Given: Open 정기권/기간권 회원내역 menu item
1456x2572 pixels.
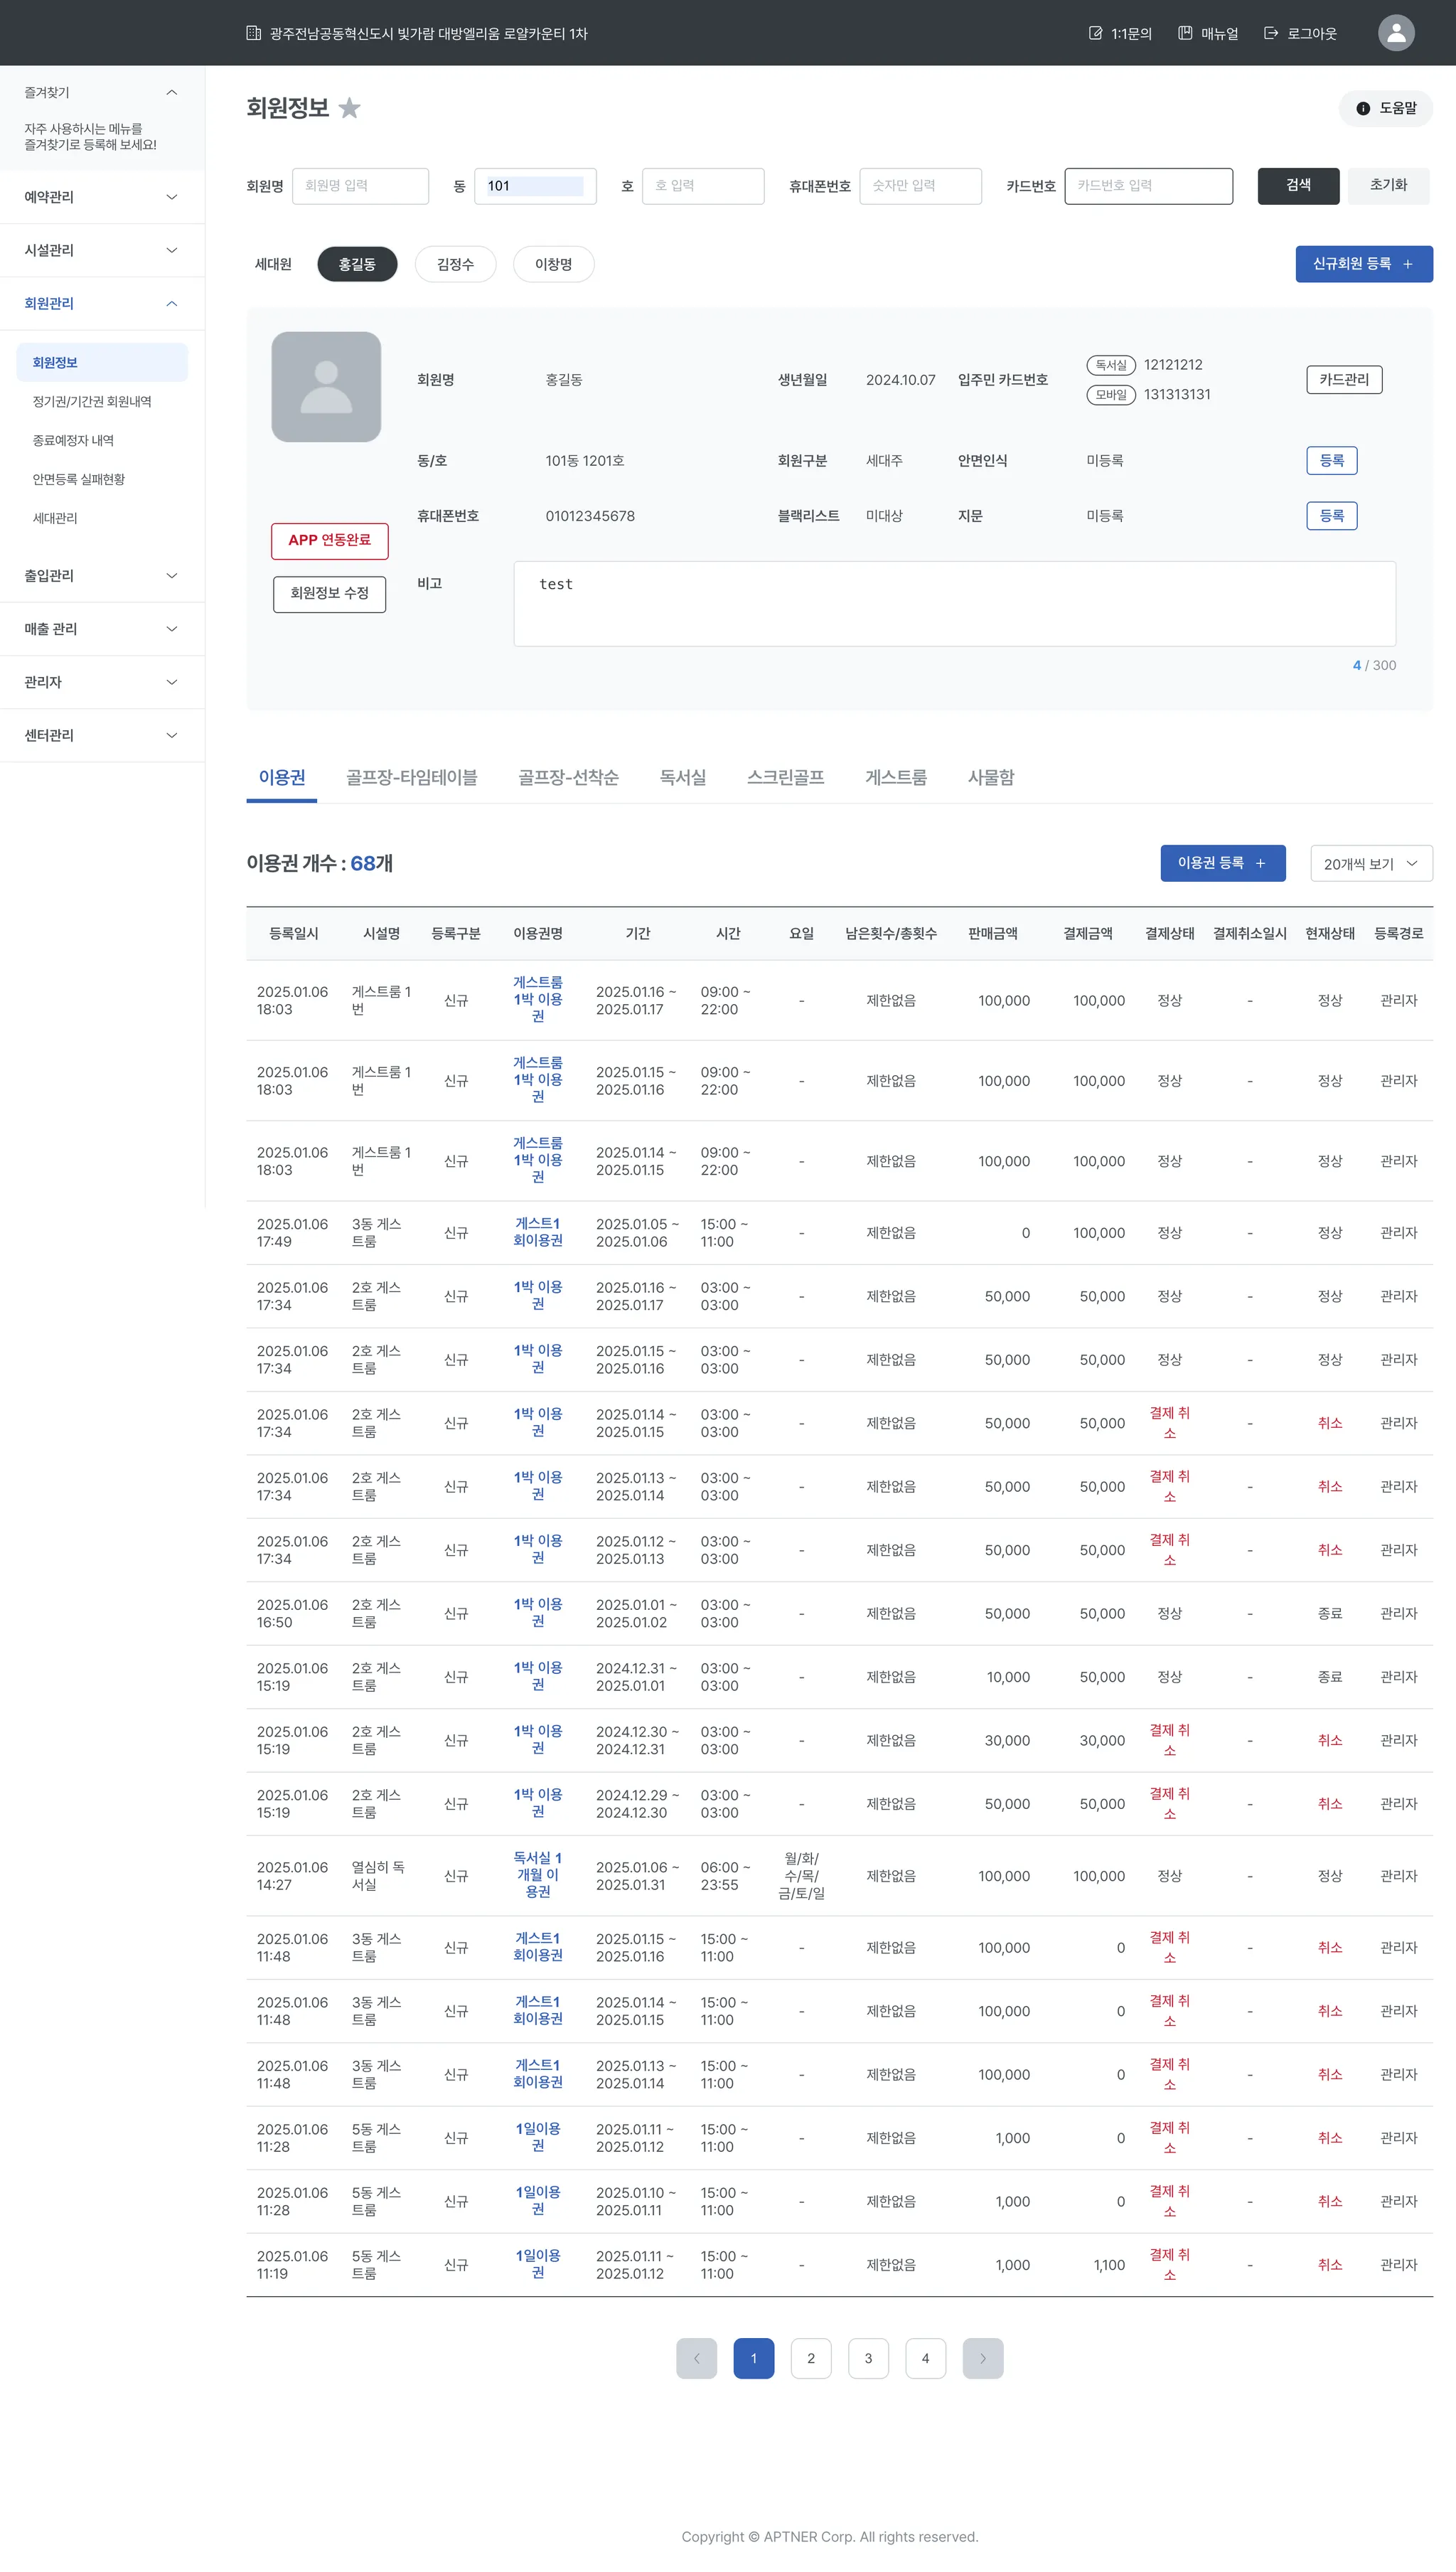Looking at the screenshot, I should [x=92, y=401].
